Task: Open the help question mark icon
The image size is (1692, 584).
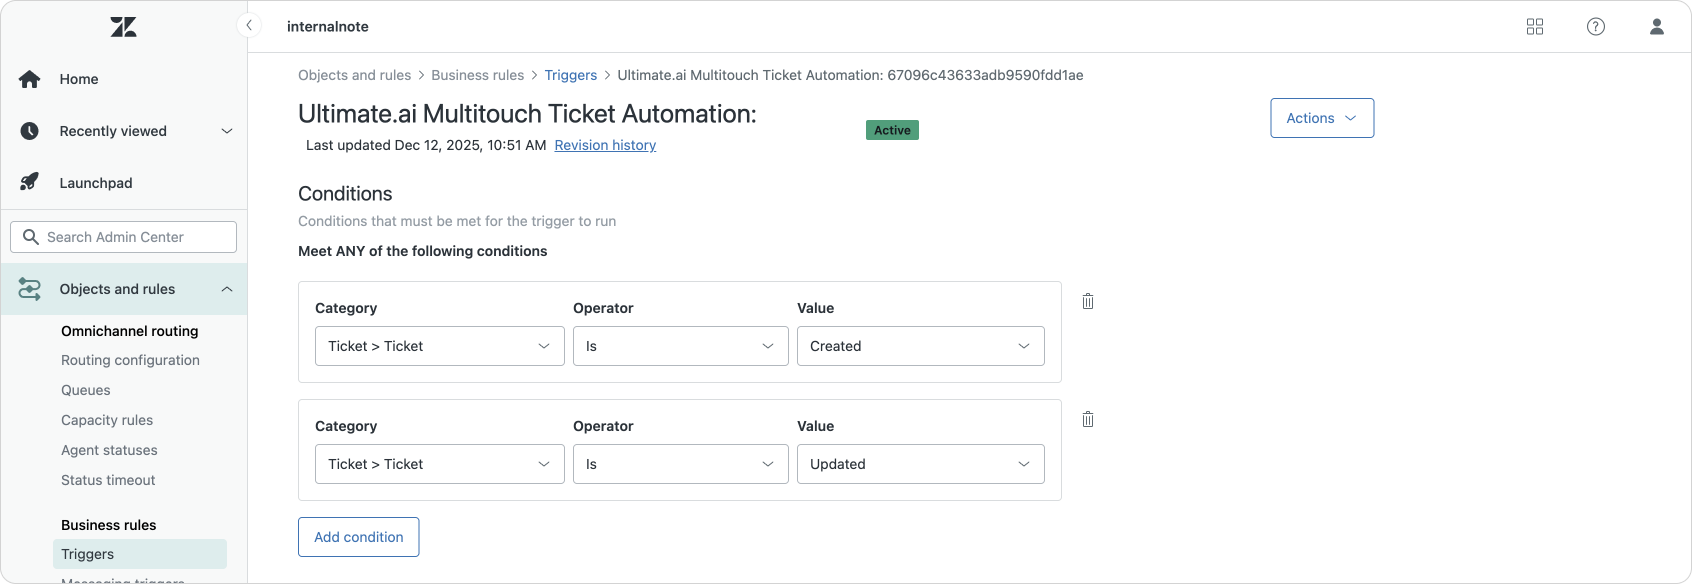Action: [1596, 27]
